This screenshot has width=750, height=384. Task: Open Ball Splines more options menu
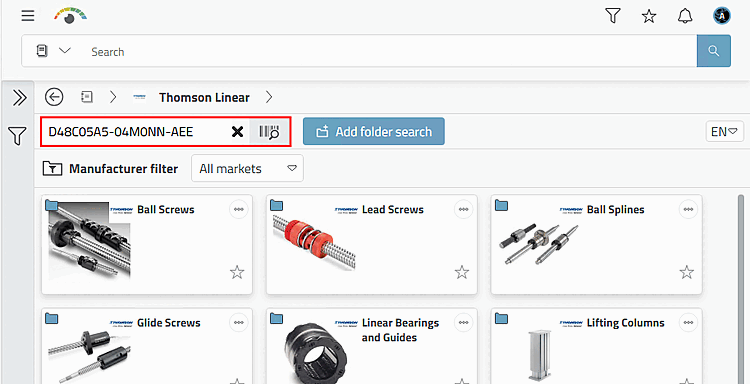click(x=688, y=209)
